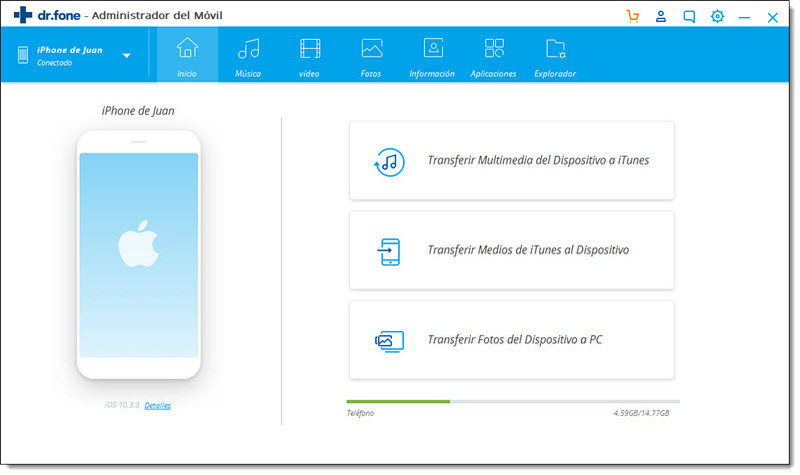Image resolution: width=800 pixels, height=475 pixels.
Task: Click the dr.fone logo
Action: 47,15
